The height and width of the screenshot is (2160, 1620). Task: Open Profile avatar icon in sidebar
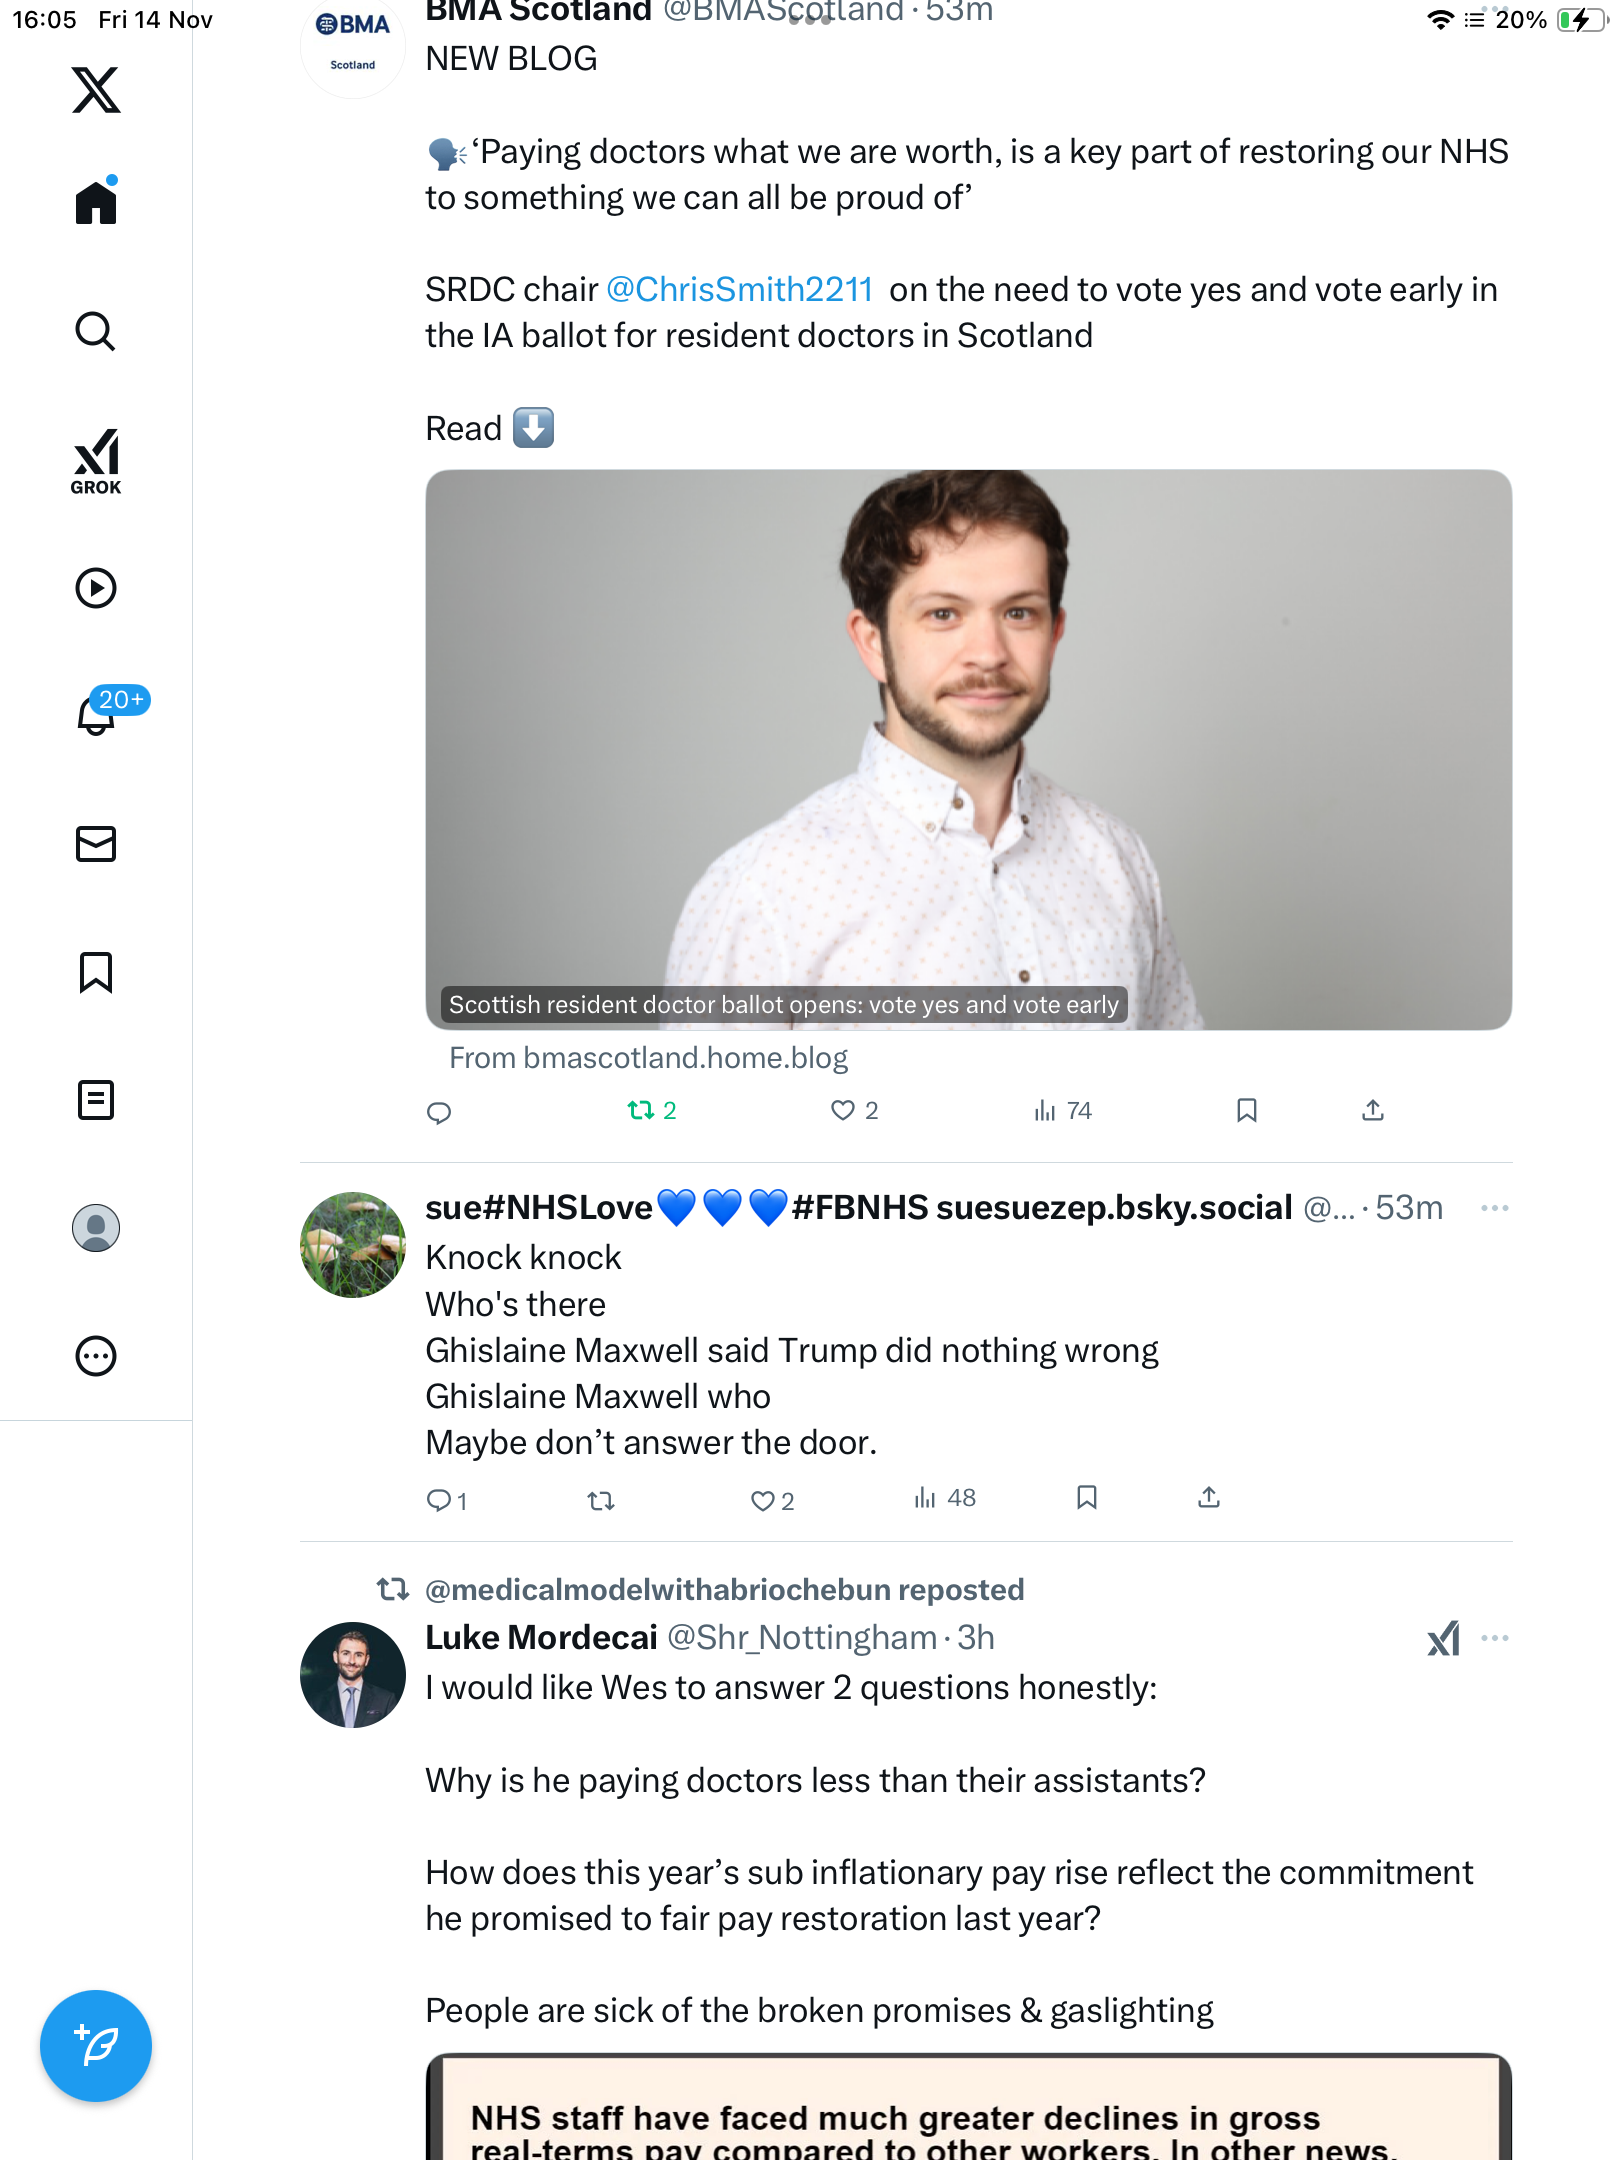pyautogui.click(x=96, y=1228)
